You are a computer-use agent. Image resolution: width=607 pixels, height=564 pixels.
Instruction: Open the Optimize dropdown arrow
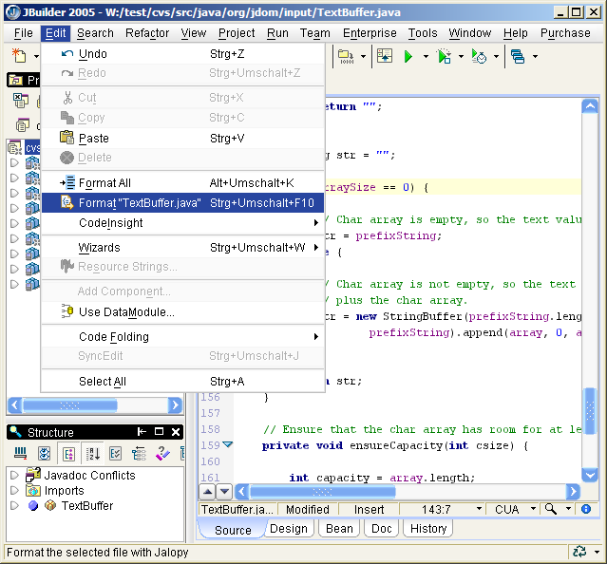pyautogui.click(x=496, y=57)
